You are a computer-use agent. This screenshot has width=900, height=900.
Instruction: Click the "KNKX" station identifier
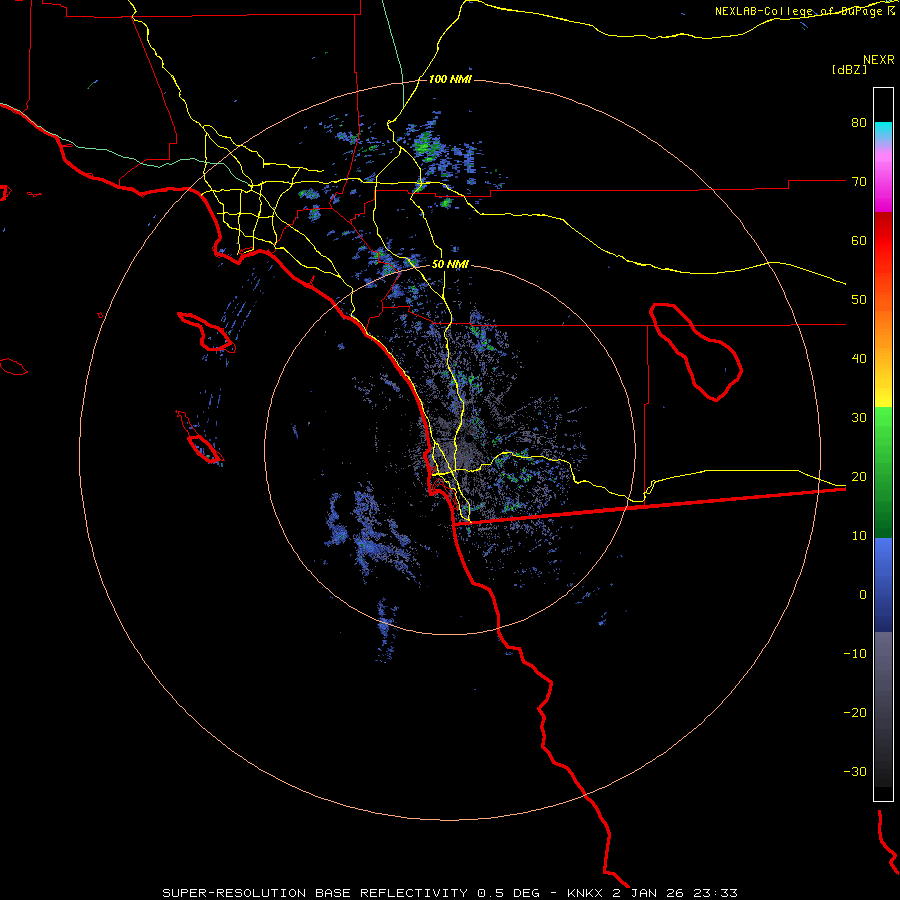pyautogui.click(x=585, y=893)
